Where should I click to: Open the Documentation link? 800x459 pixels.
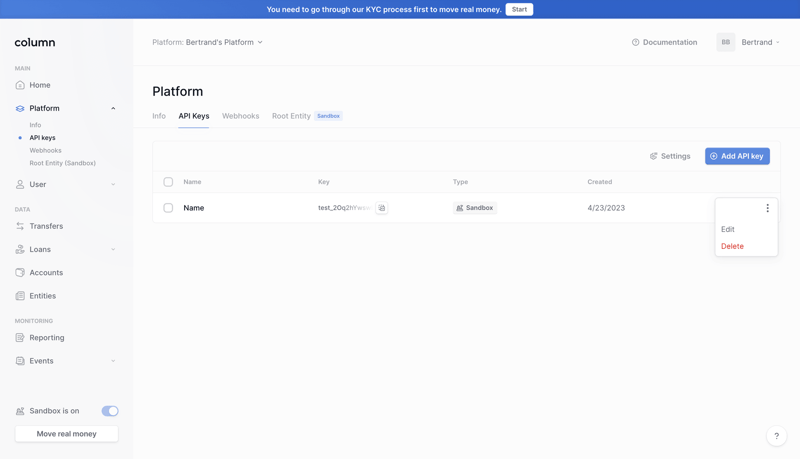click(x=670, y=42)
